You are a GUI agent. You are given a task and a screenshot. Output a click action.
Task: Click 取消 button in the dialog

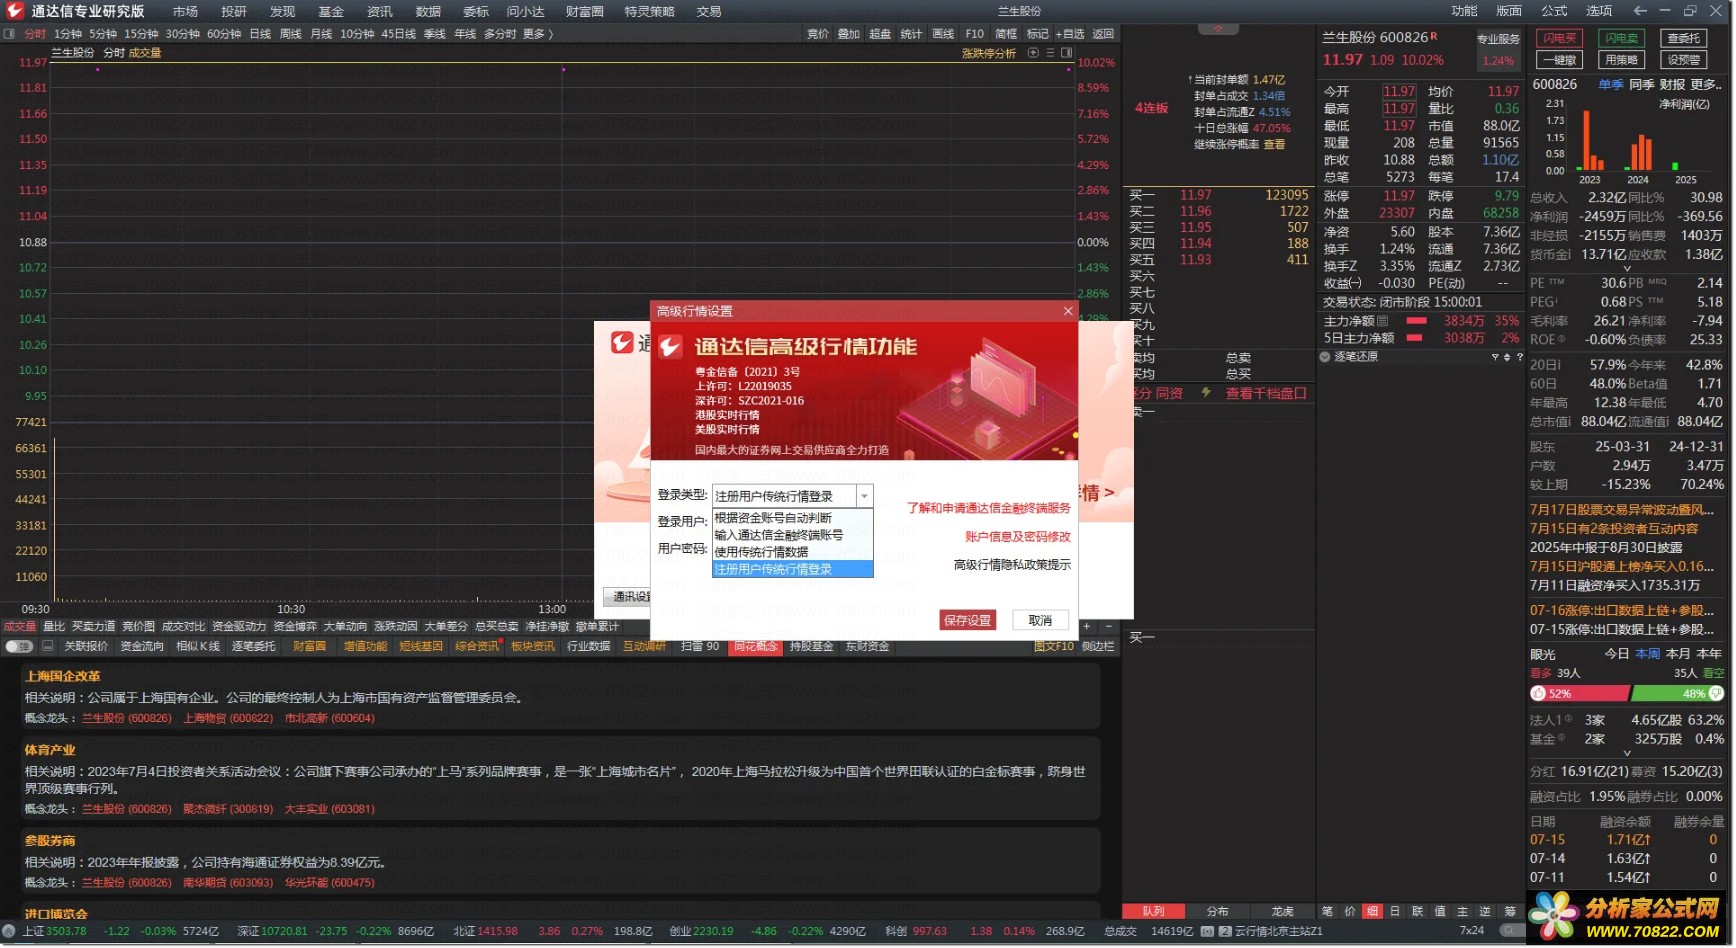1040,620
